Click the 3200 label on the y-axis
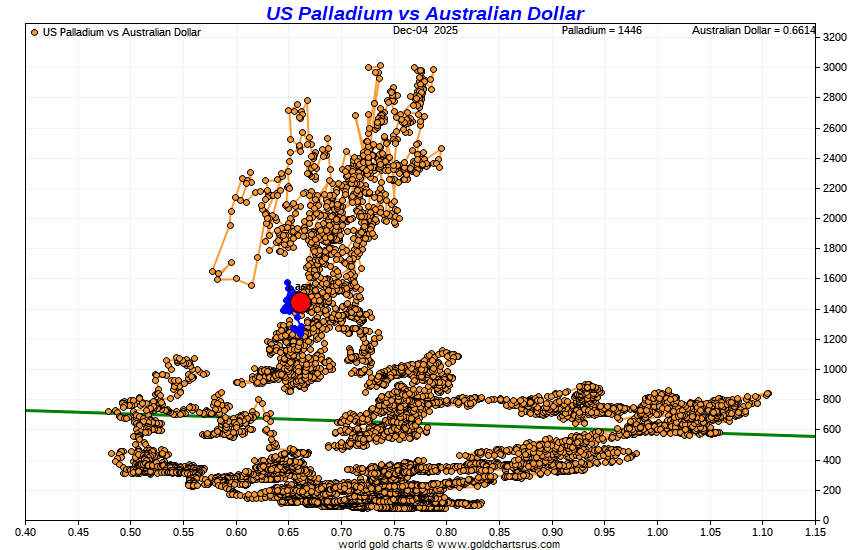The height and width of the screenshot is (550, 850). coord(835,37)
